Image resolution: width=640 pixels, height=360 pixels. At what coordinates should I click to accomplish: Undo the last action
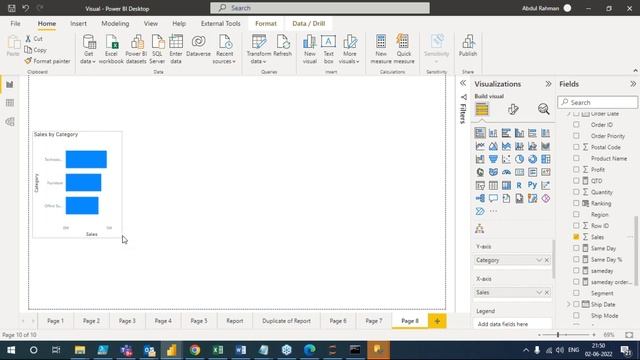point(26,8)
